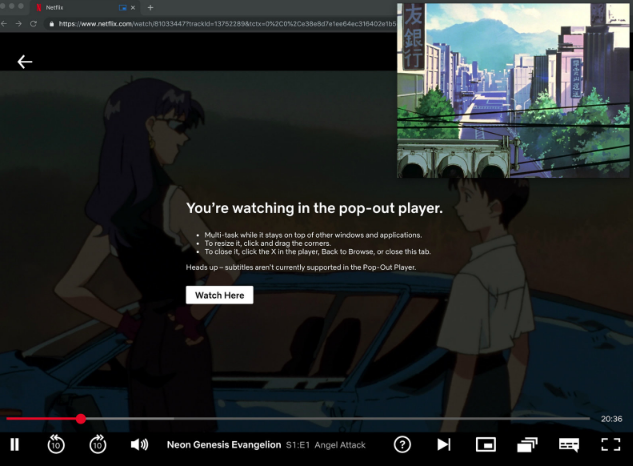
Task: Close the Netflix browser tab
Action: 133,7
